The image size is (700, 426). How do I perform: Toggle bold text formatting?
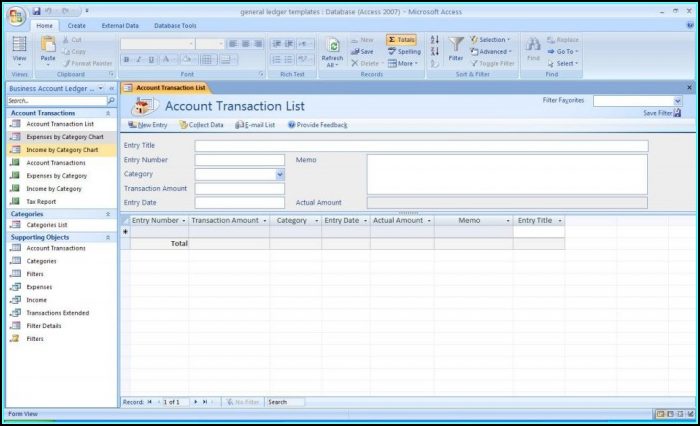click(x=127, y=60)
